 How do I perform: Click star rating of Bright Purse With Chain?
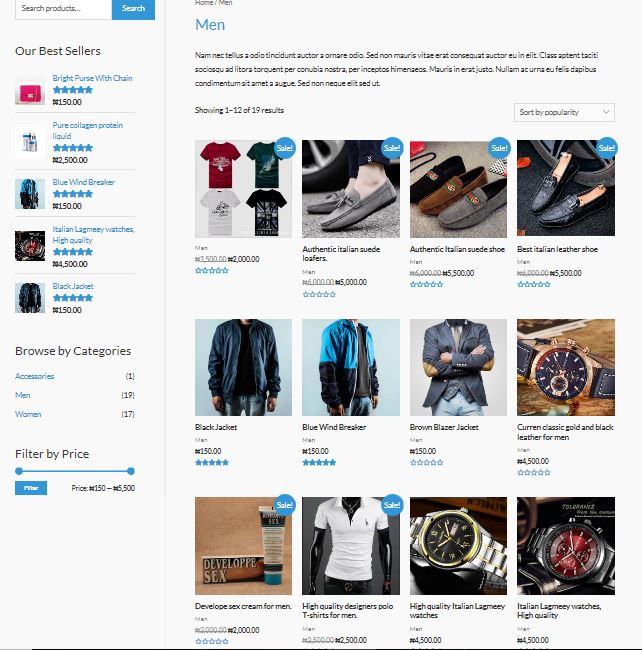click(x=73, y=90)
